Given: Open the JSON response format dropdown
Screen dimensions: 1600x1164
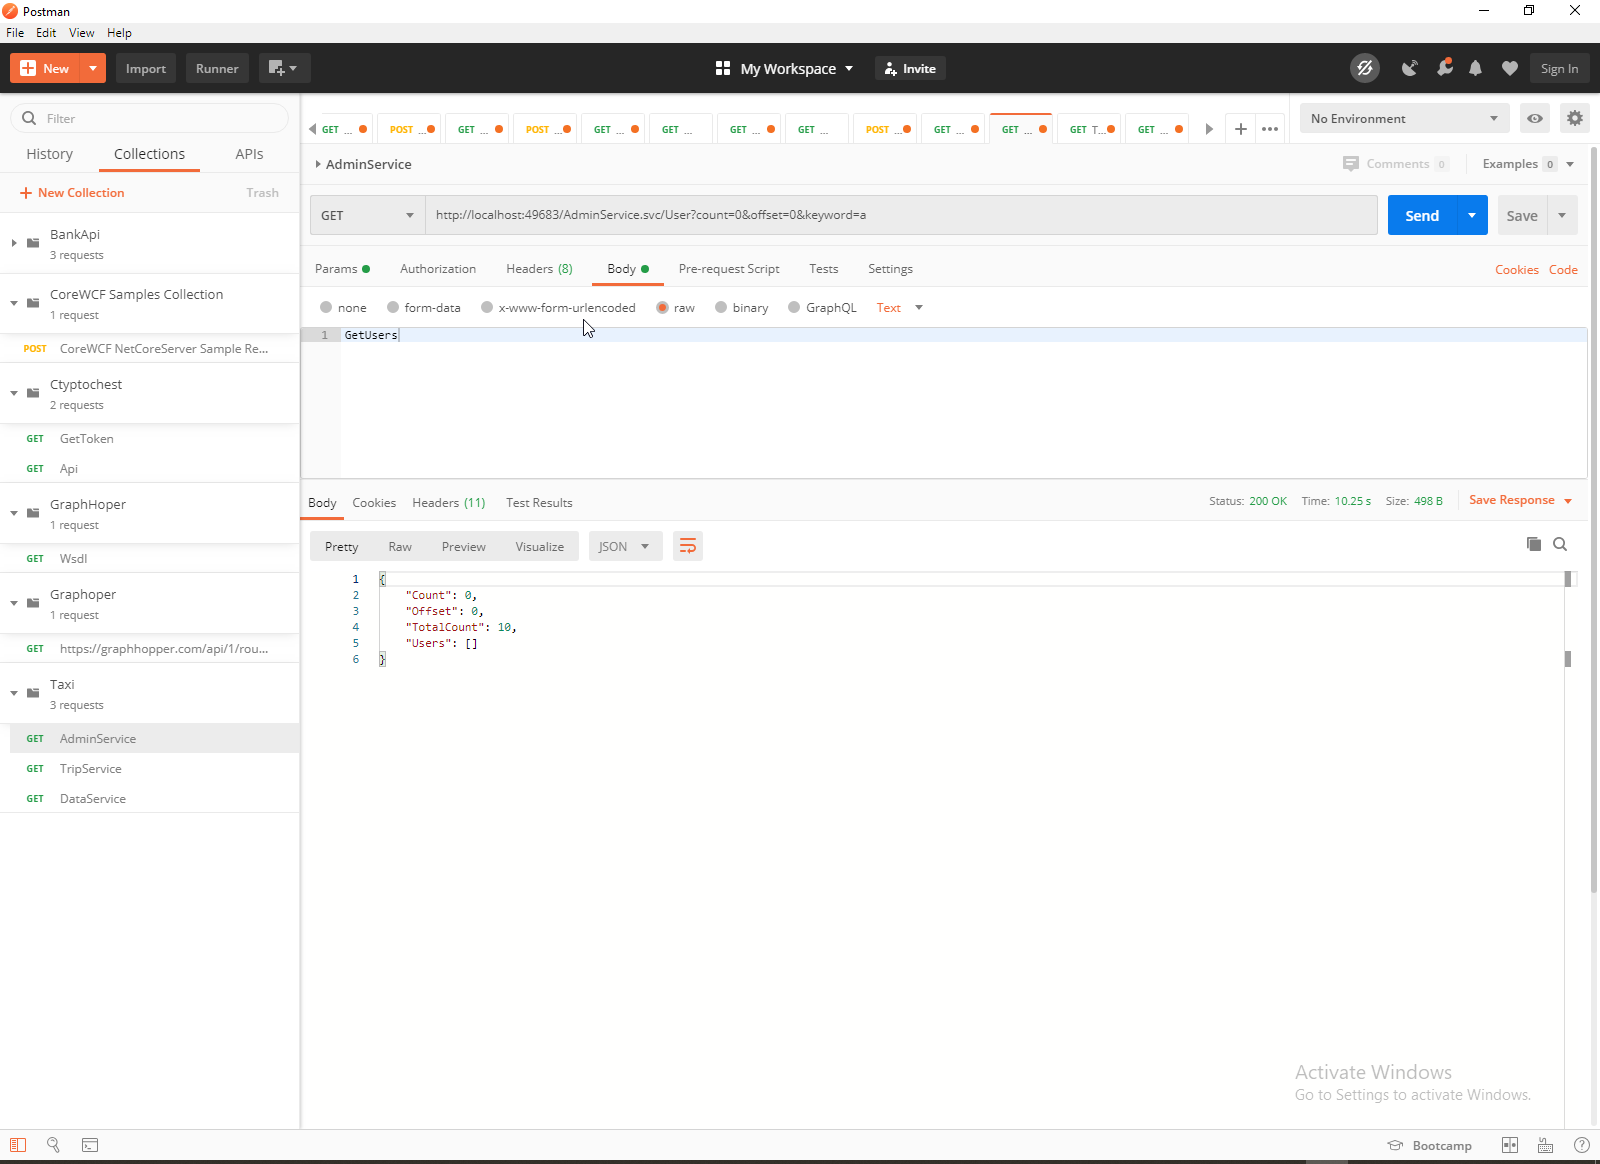Looking at the screenshot, I should click(x=625, y=546).
